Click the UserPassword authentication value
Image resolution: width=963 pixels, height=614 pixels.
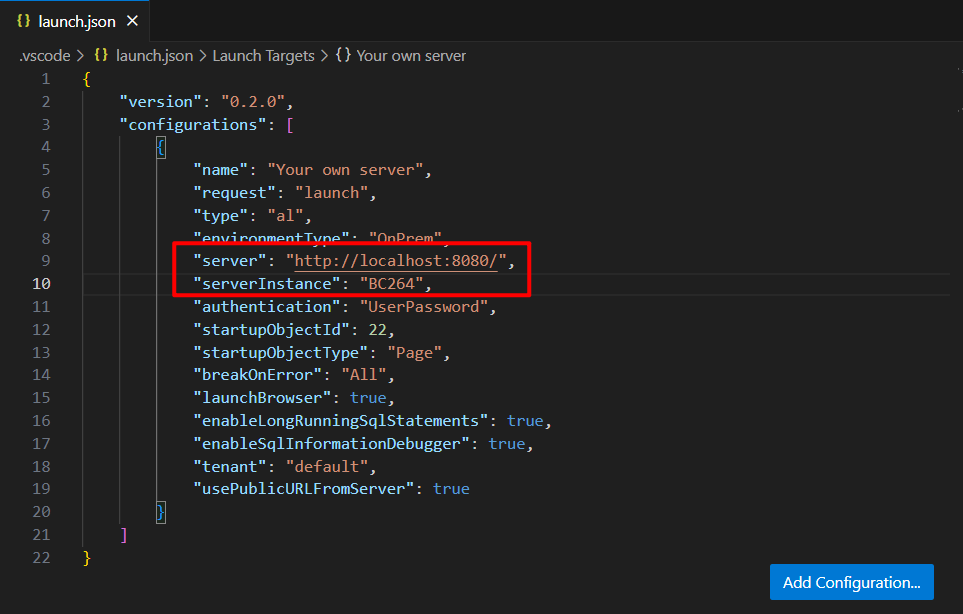[x=423, y=307]
